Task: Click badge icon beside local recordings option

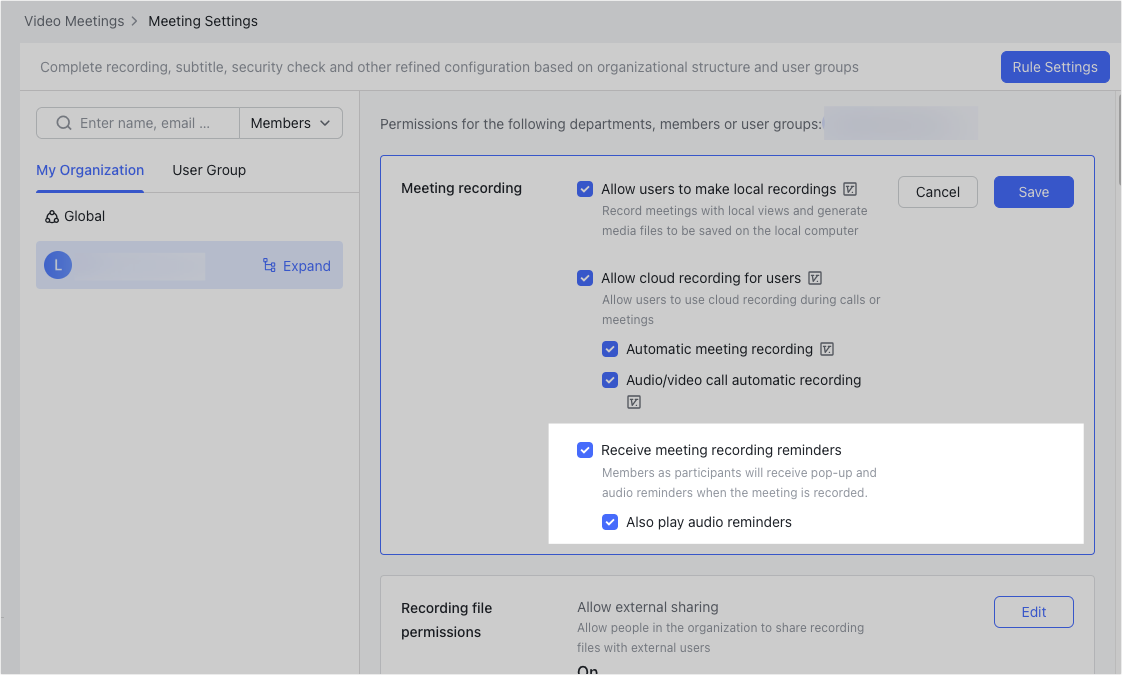Action: 850,189
